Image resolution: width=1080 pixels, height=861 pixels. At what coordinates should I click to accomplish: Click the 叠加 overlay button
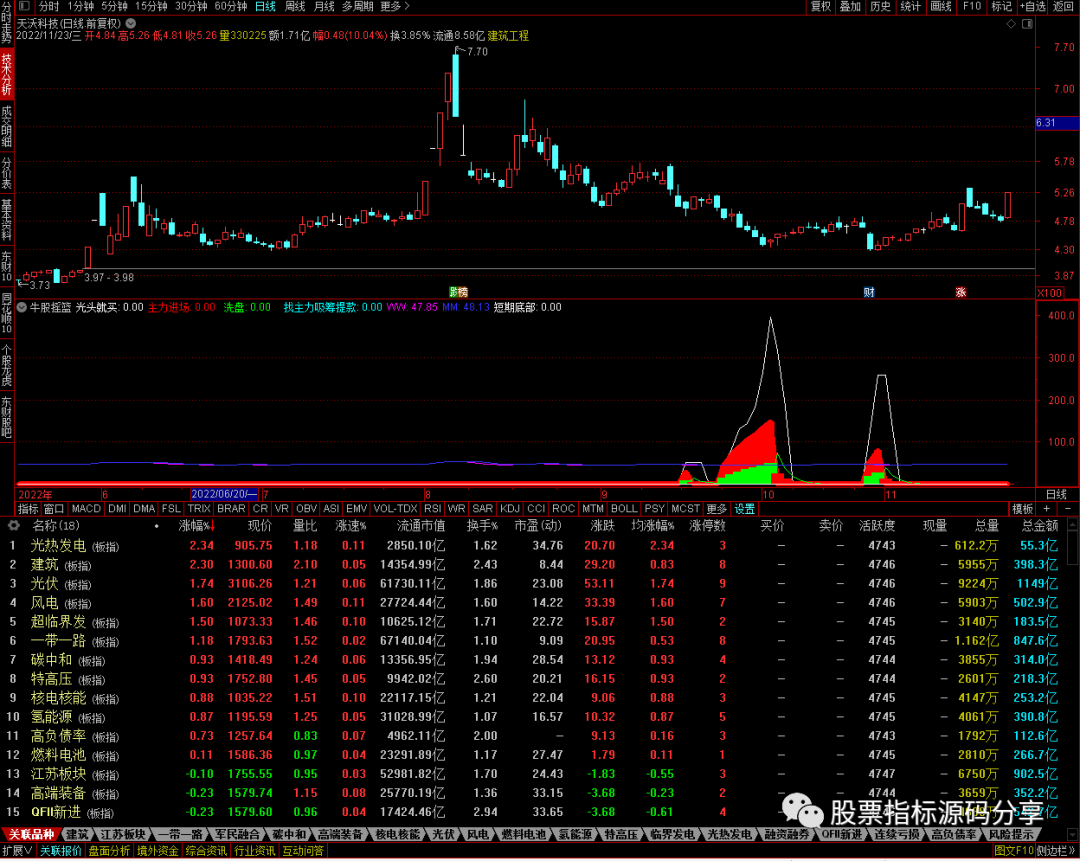850,6
